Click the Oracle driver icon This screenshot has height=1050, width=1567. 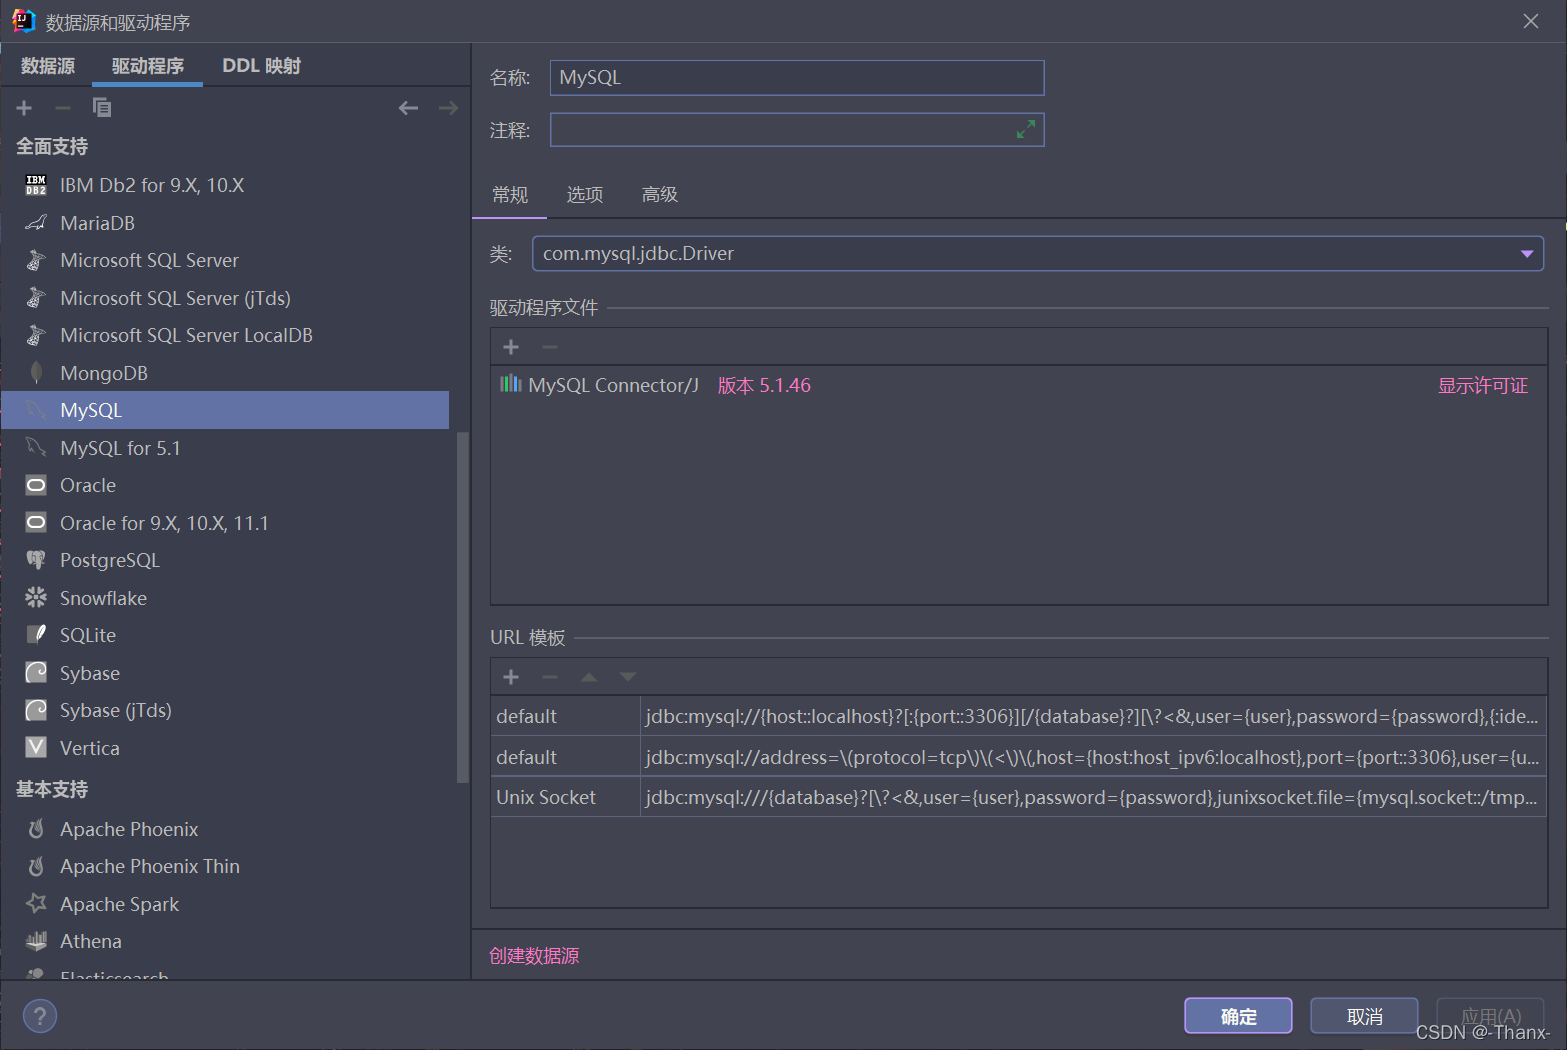tap(36, 485)
